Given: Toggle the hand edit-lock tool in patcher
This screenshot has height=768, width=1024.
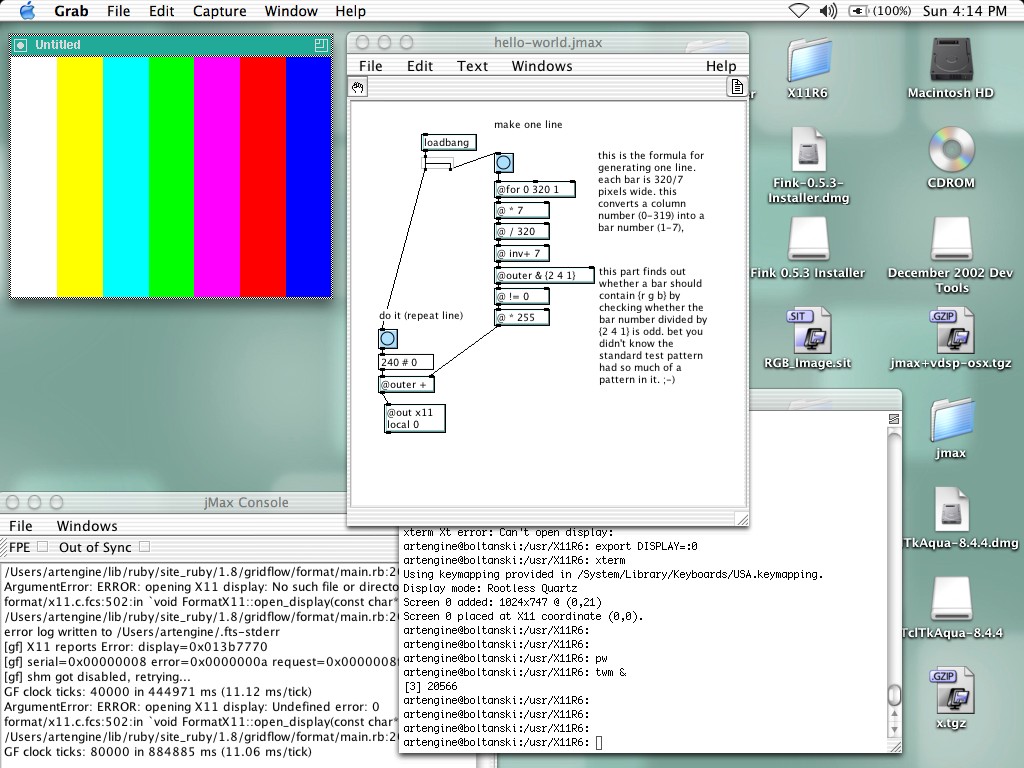Looking at the screenshot, I should click(358, 87).
